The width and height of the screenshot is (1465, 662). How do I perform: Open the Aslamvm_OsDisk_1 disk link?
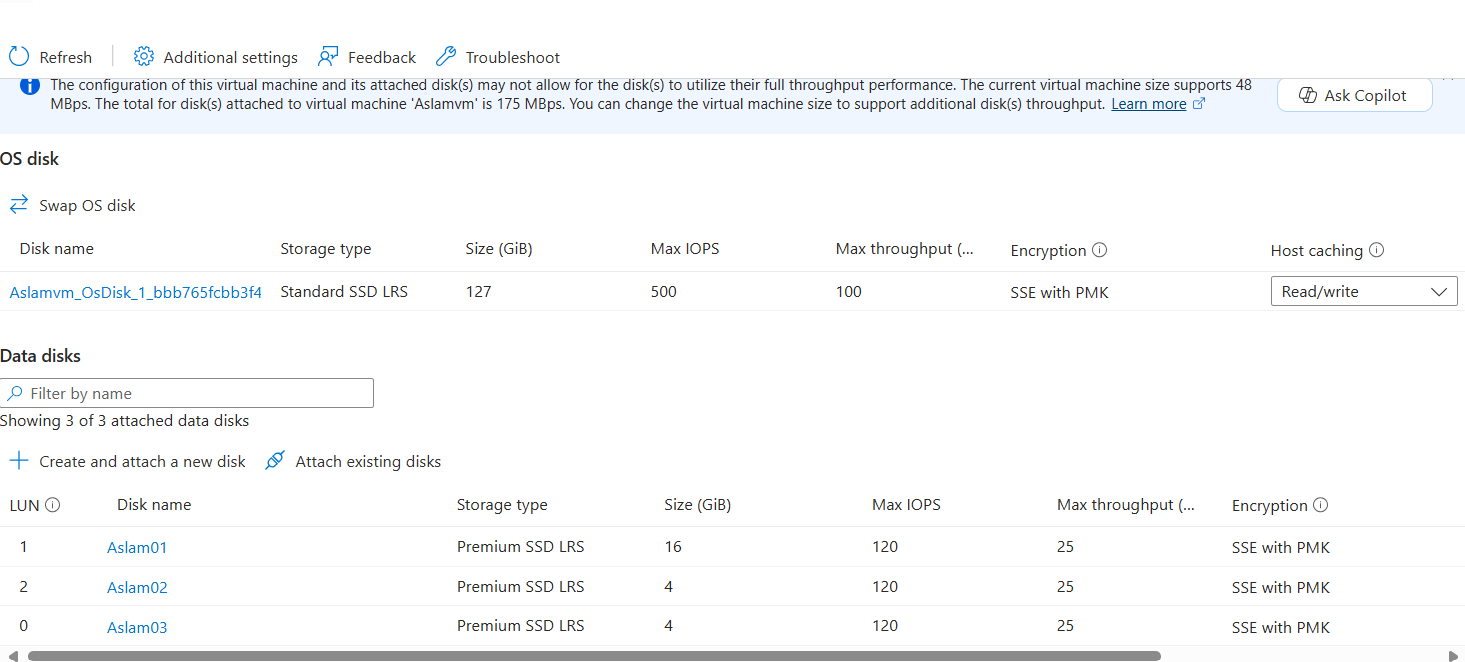(136, 292)
